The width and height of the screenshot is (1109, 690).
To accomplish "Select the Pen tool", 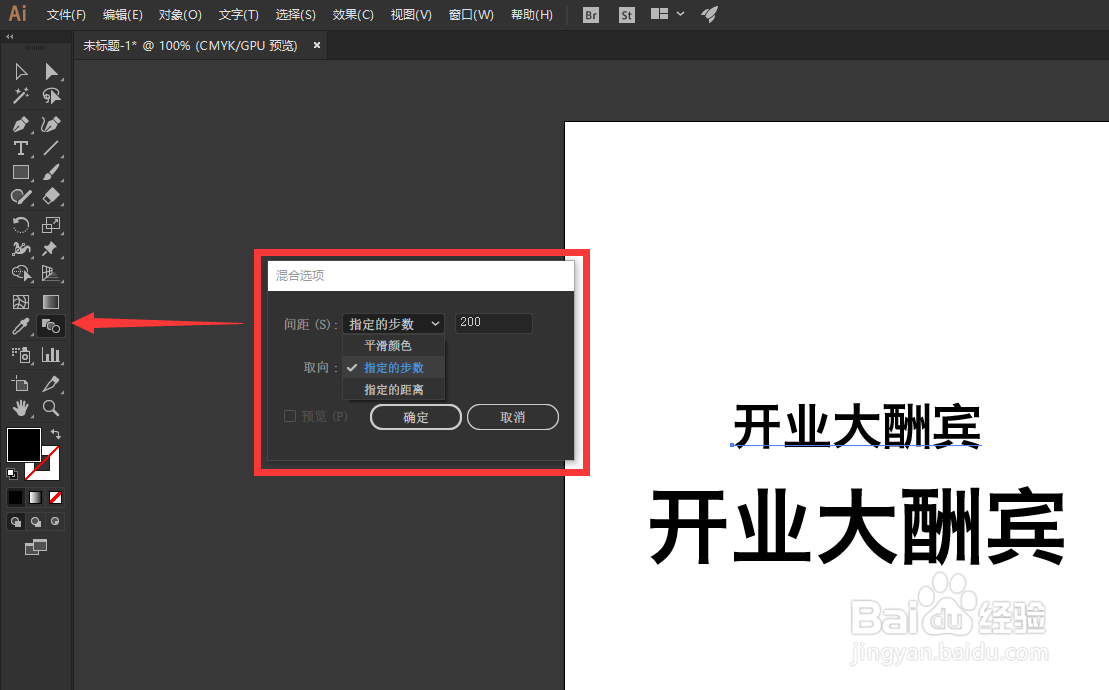I will point(20,123).
